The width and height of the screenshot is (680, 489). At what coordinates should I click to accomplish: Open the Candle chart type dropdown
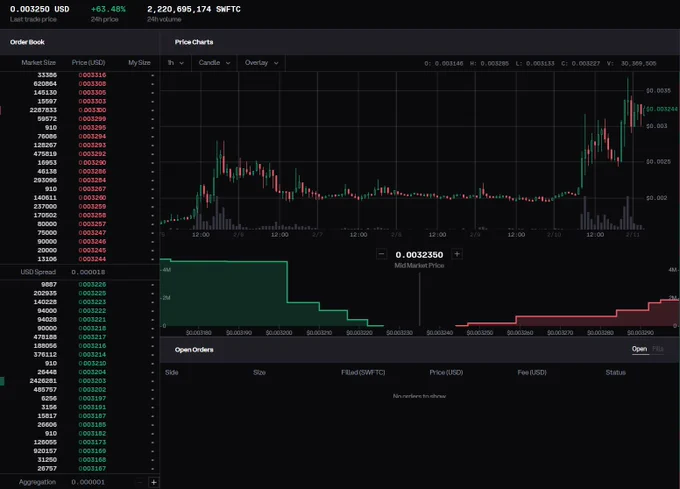(214, 63)
